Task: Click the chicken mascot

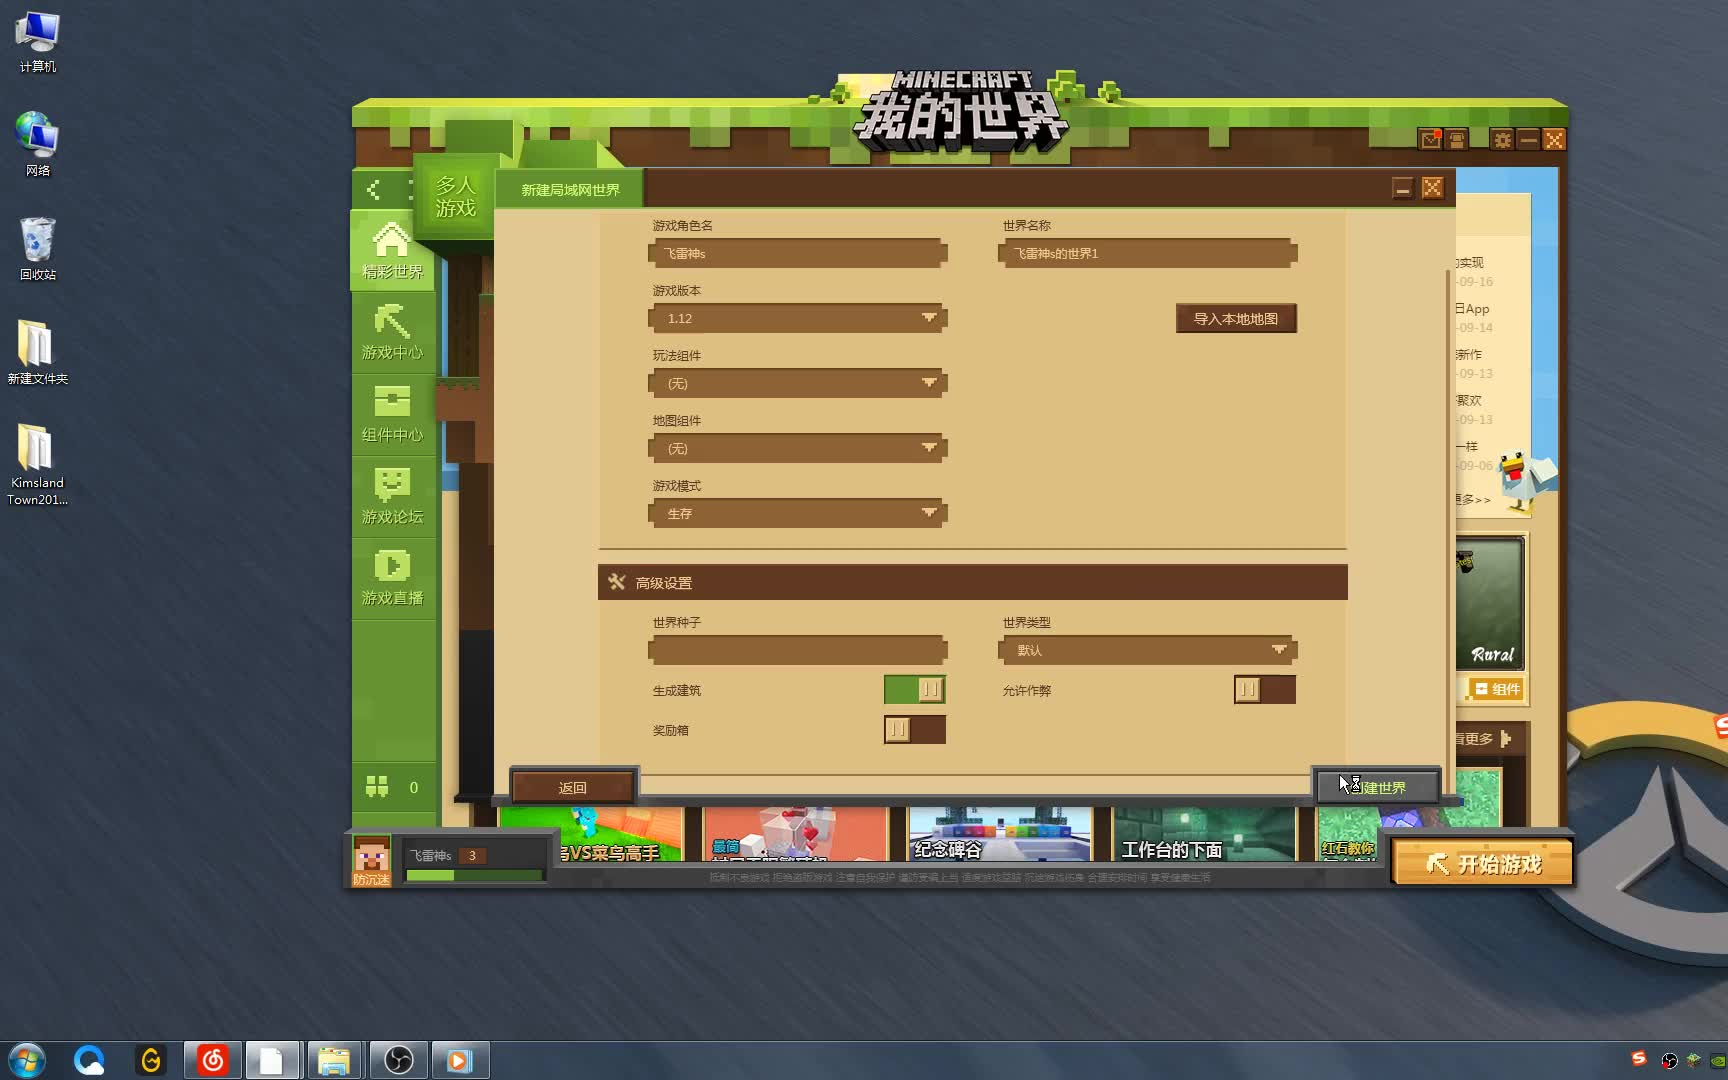Action: (x=1525, y=481)
